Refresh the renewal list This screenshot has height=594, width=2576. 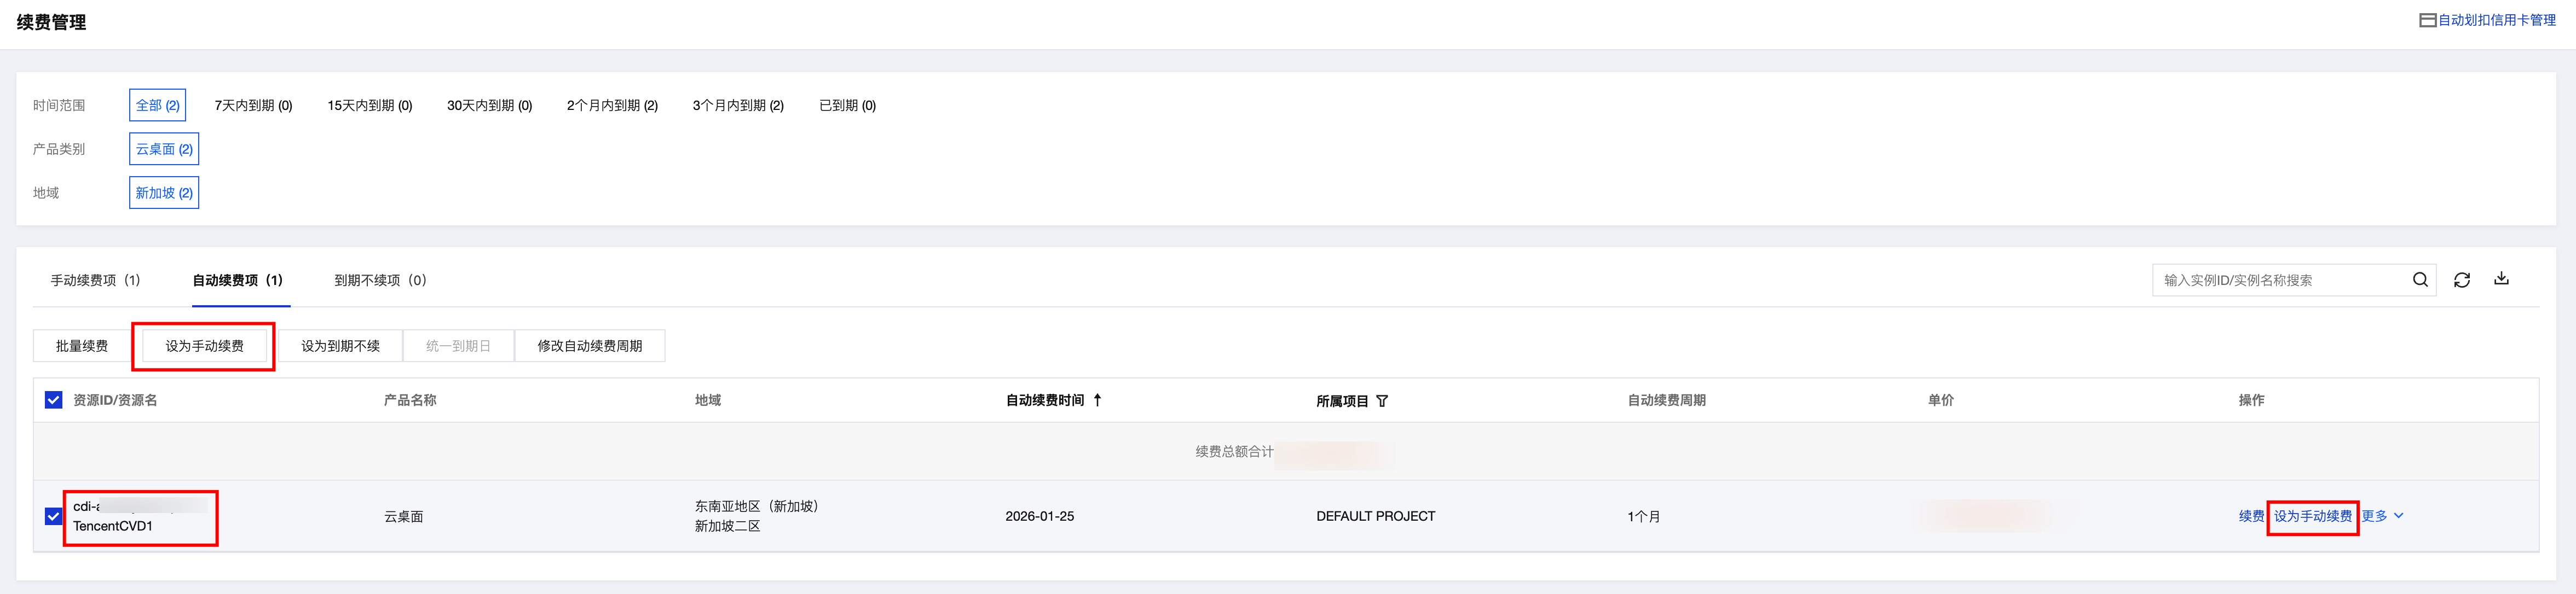point(2461,280)
